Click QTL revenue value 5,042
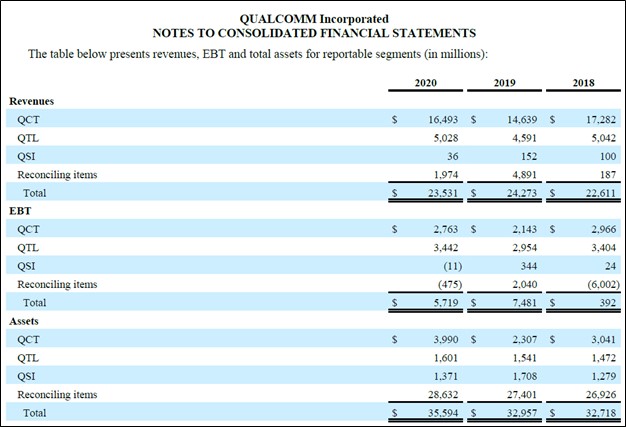The width and height of the screenshot is (626, 427). point(604,138)
